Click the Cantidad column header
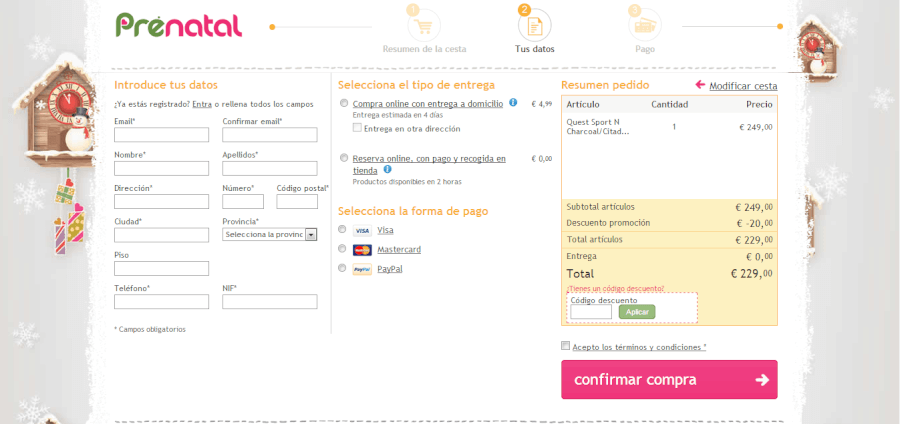900x424 pixels. (x=669, y=104)
